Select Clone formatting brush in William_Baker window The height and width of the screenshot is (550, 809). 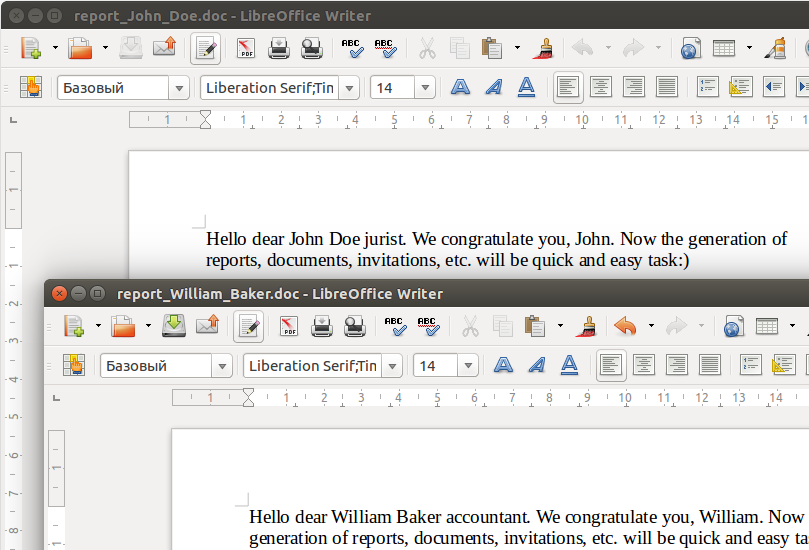[586, 327]
